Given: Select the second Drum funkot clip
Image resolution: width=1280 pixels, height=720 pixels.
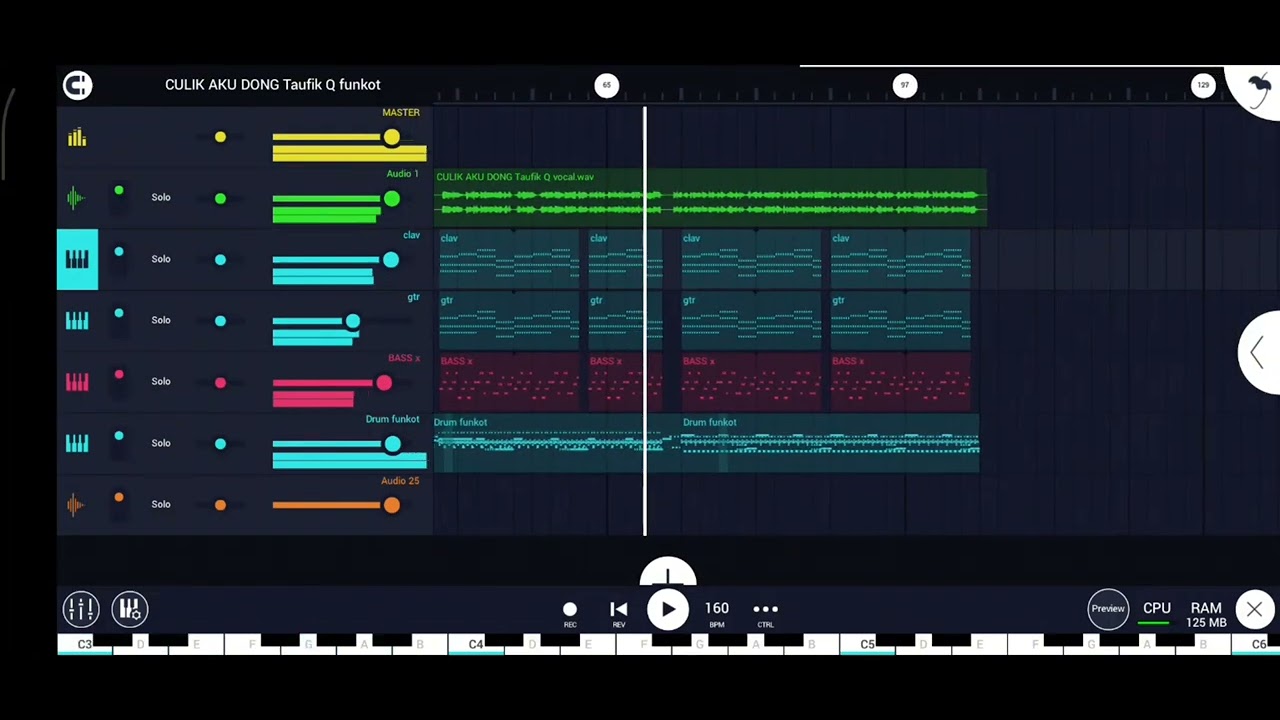Looking at the screenshot, I should click(x=830, y=443).
